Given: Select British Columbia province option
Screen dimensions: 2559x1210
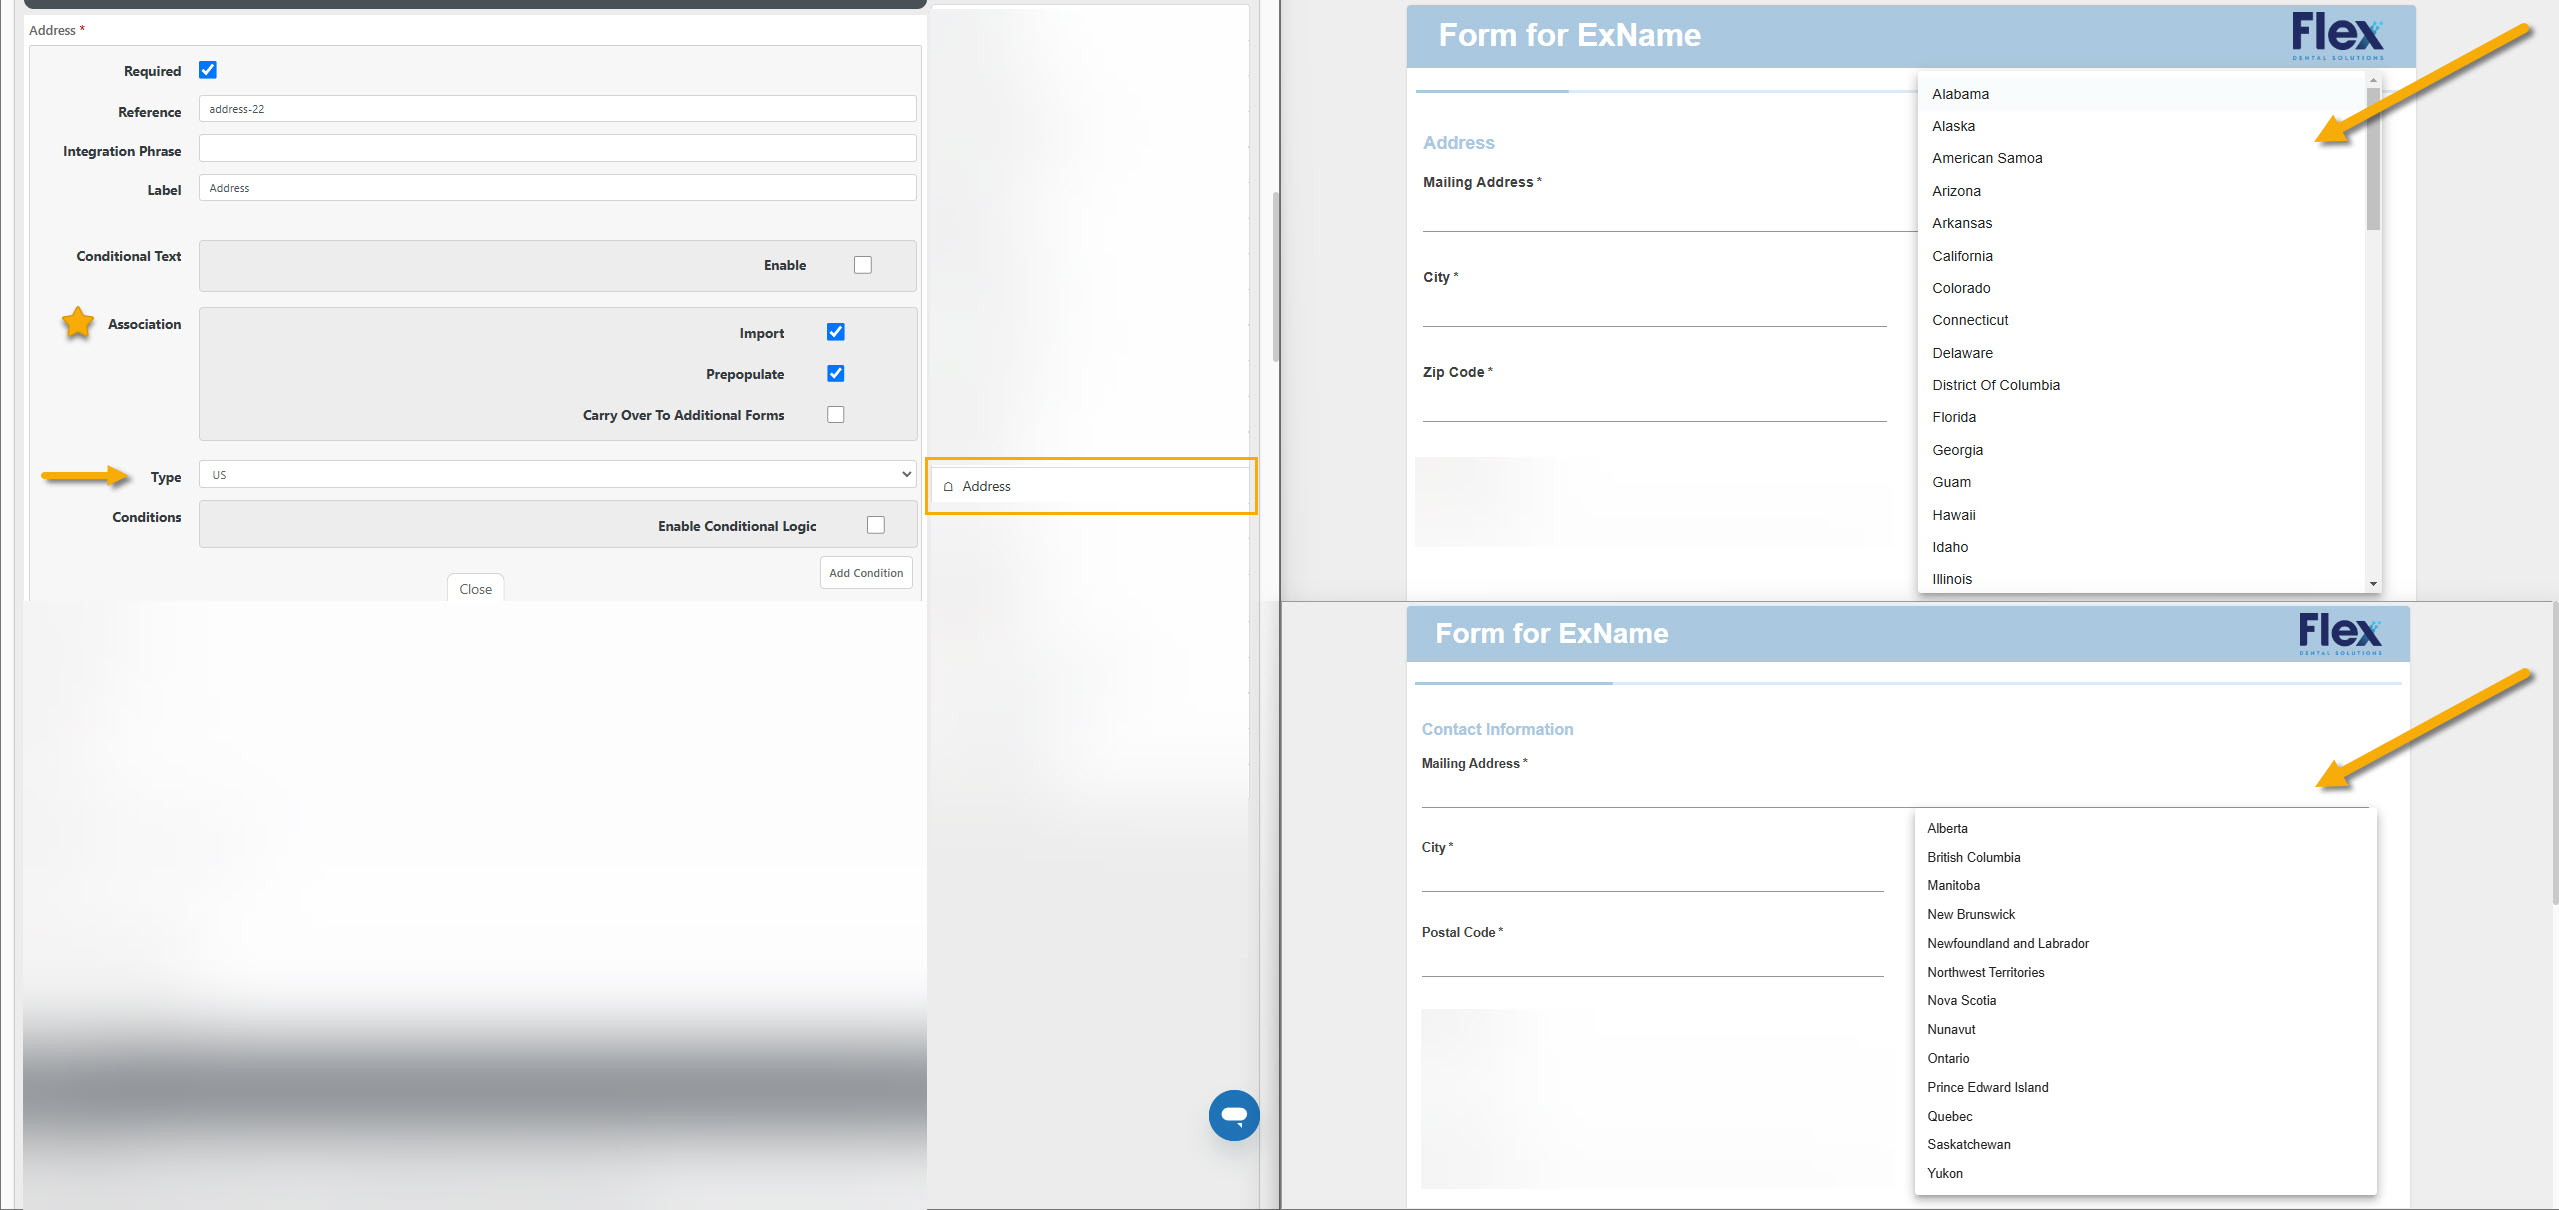Looking at the screenshot, I should click(x=2145, y=857).
